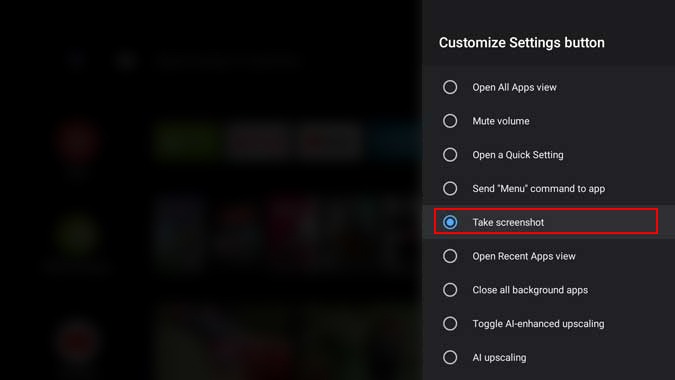Click the Take screenshot option label

click(x=508, y=222)
